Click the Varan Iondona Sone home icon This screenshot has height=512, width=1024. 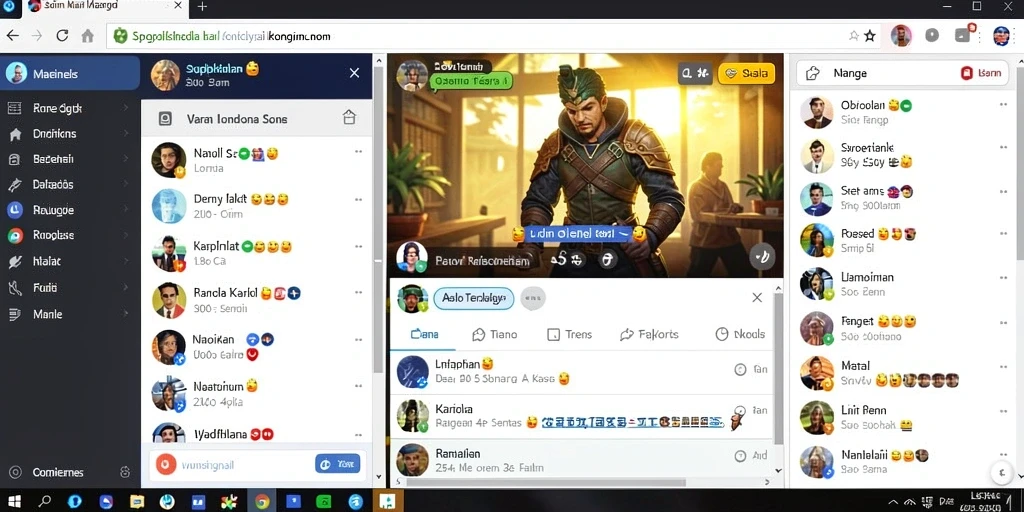tap(349, 118)
